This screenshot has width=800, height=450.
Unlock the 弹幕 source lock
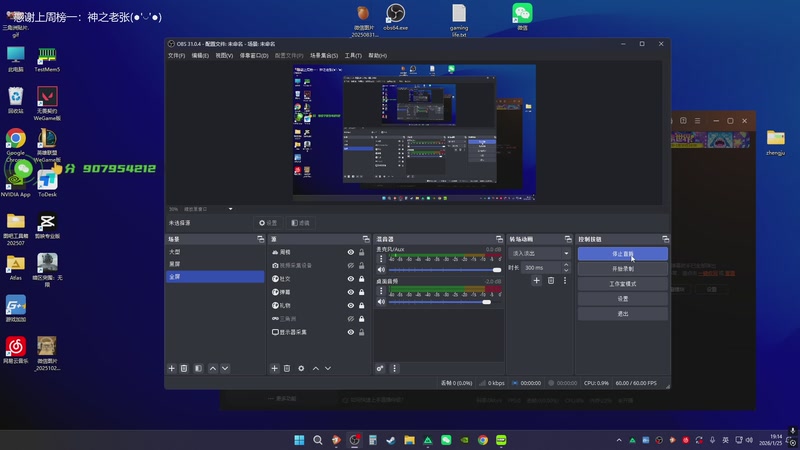tap(362, 292)
